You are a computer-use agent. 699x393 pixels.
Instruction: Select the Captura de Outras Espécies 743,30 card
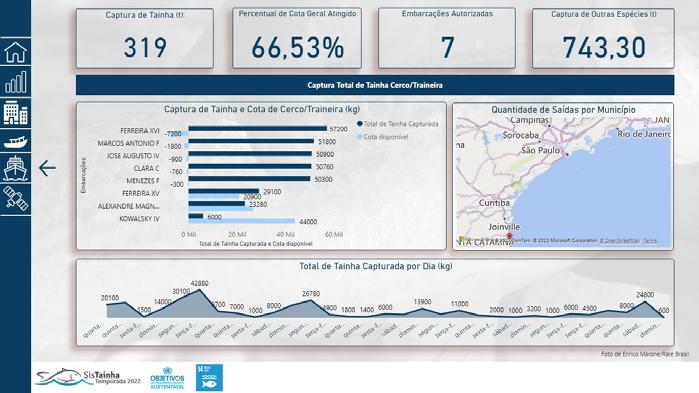[603, 38]
